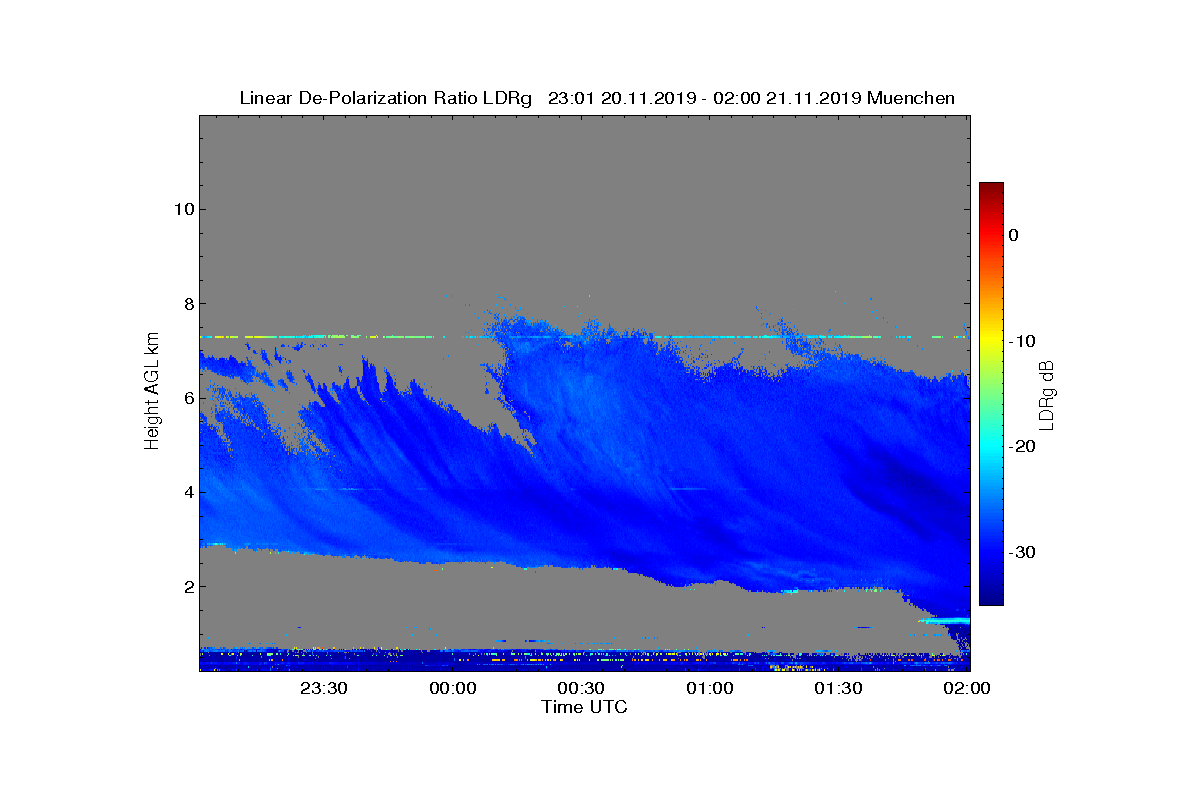Click the colorbar tick label '0'

(1013, 235)
